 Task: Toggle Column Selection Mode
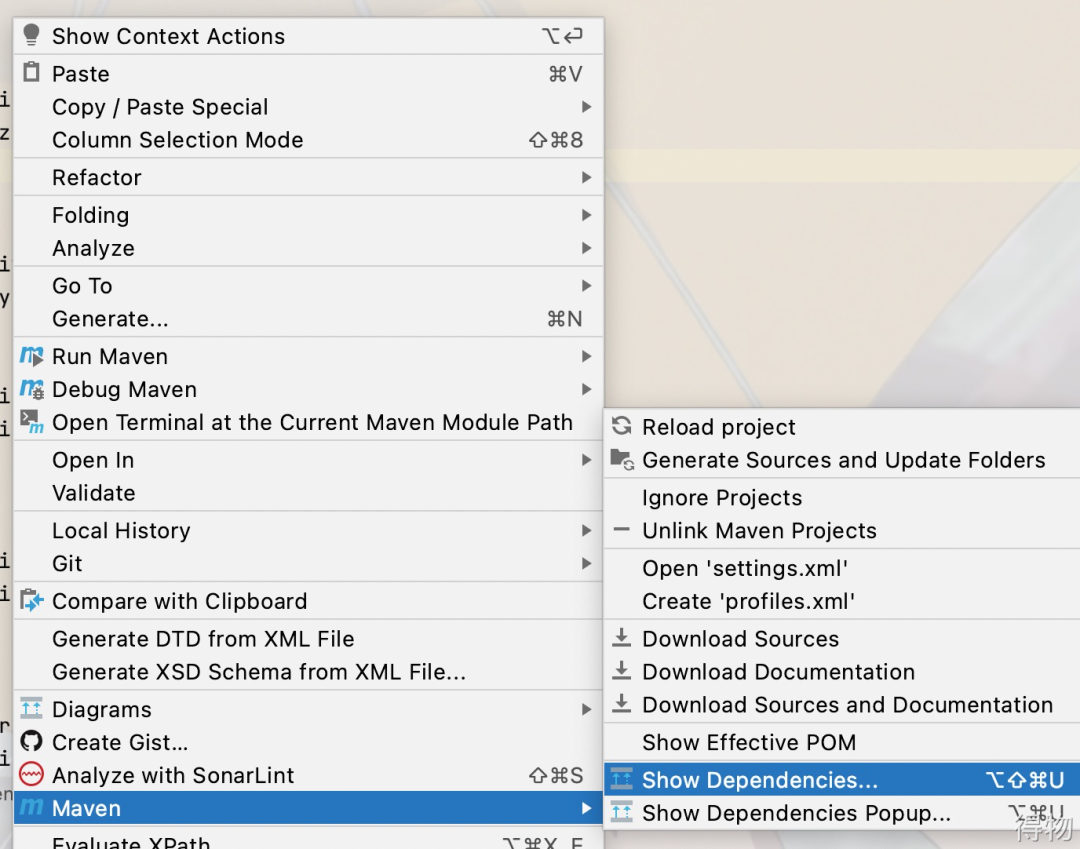[177, 140]
